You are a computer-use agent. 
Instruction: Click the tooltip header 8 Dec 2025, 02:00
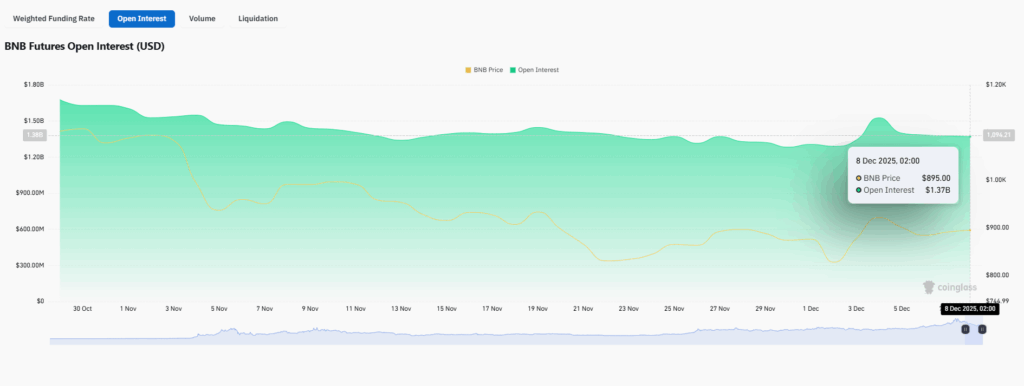887,161
